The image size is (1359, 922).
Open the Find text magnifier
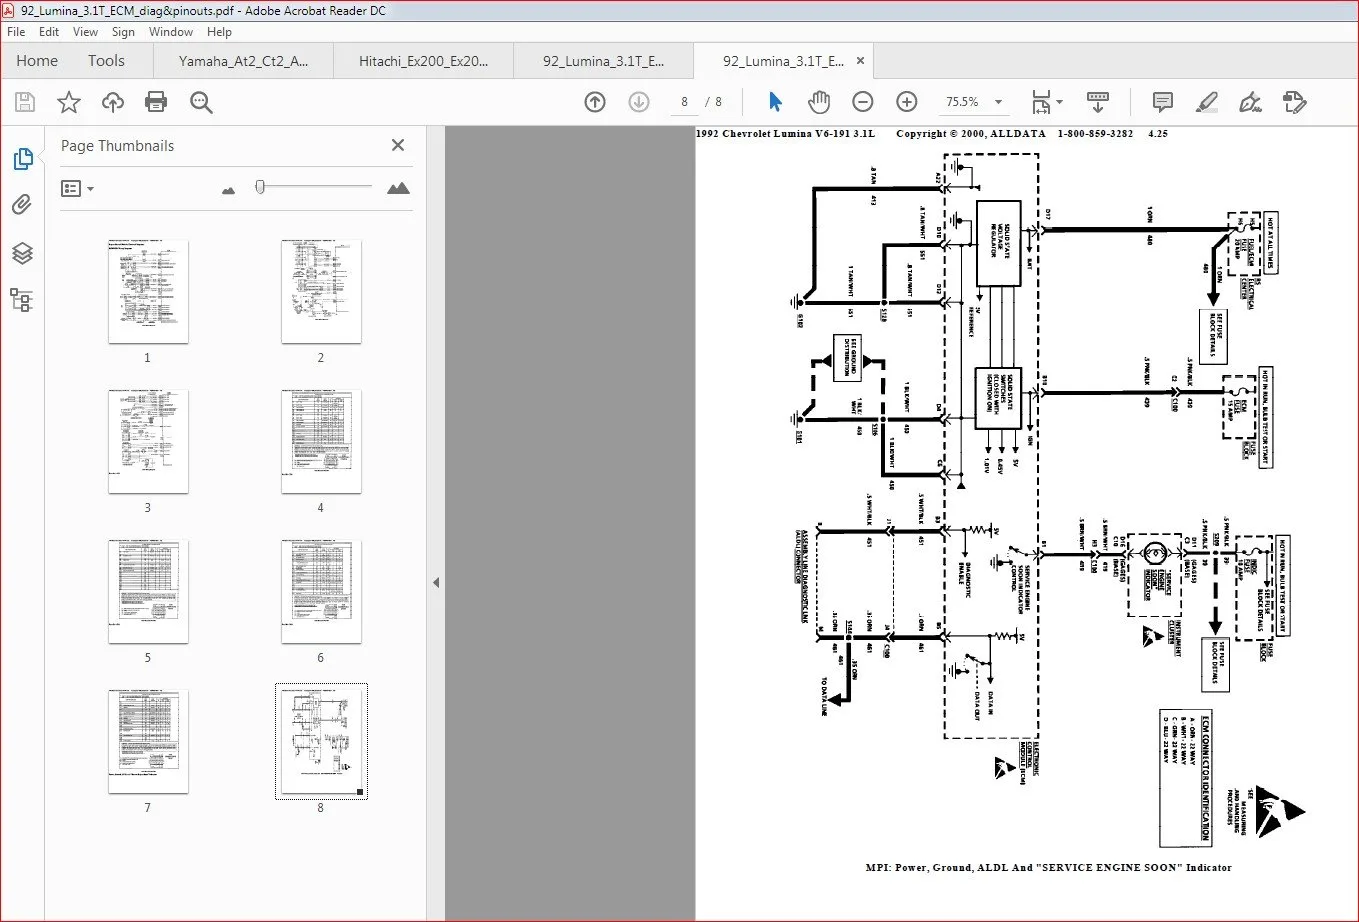tap(201, 102)
